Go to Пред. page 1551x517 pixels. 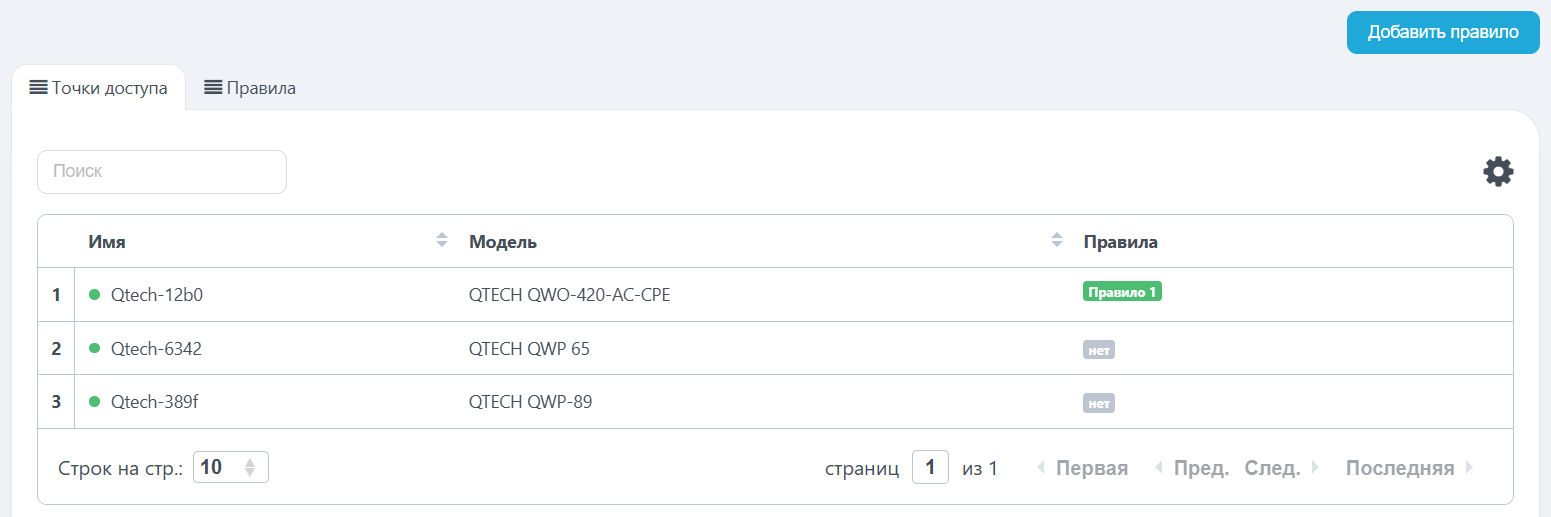tap(1192, 468)
